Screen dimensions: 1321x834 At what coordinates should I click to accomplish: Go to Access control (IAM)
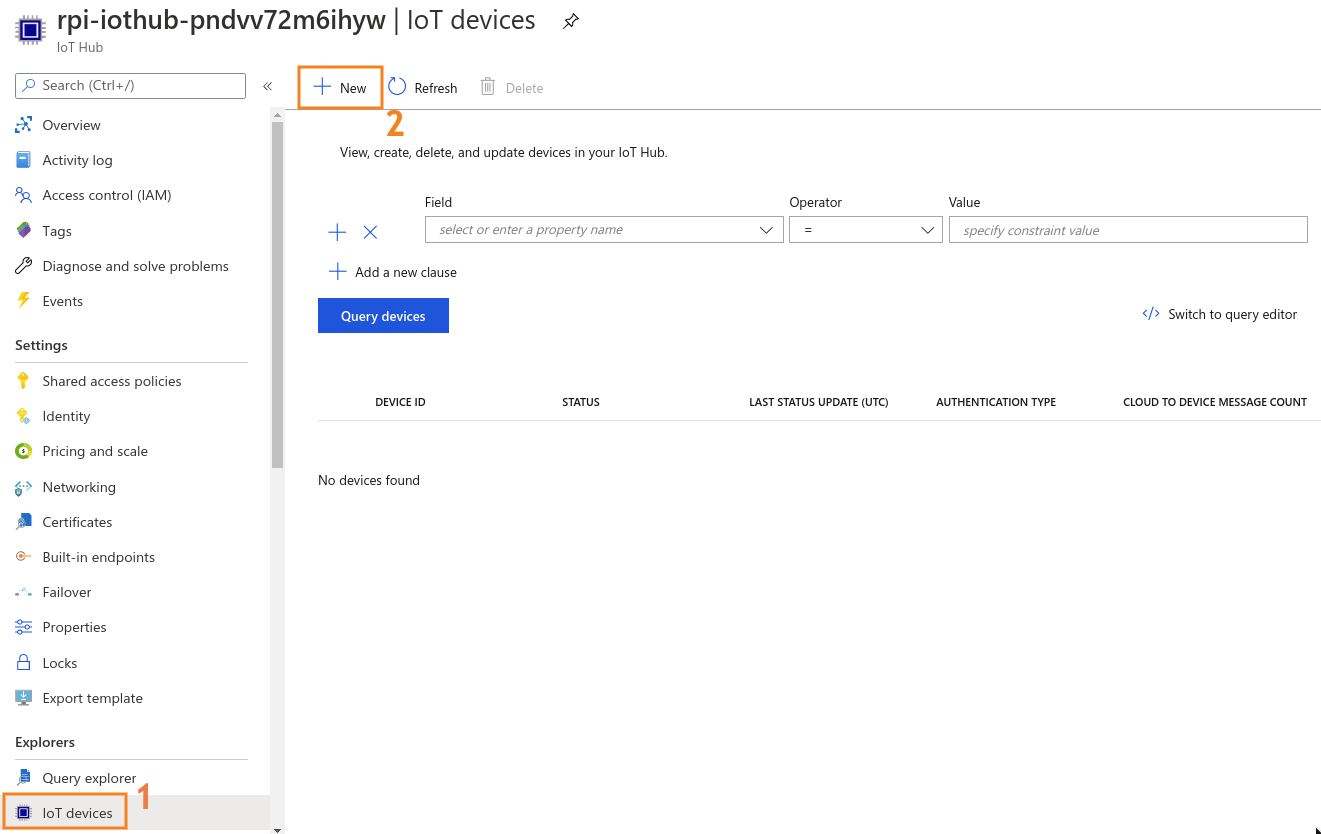tap(107, 195)
